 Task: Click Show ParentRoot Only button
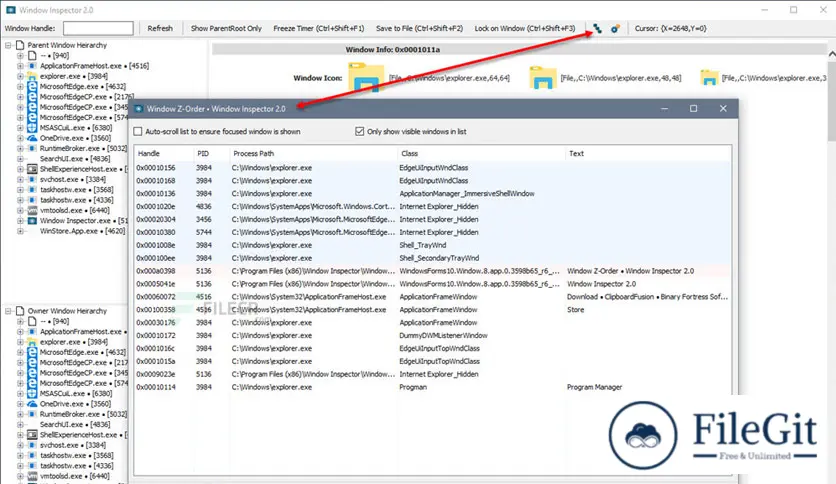pyautogui.click(x=226, y=28)
